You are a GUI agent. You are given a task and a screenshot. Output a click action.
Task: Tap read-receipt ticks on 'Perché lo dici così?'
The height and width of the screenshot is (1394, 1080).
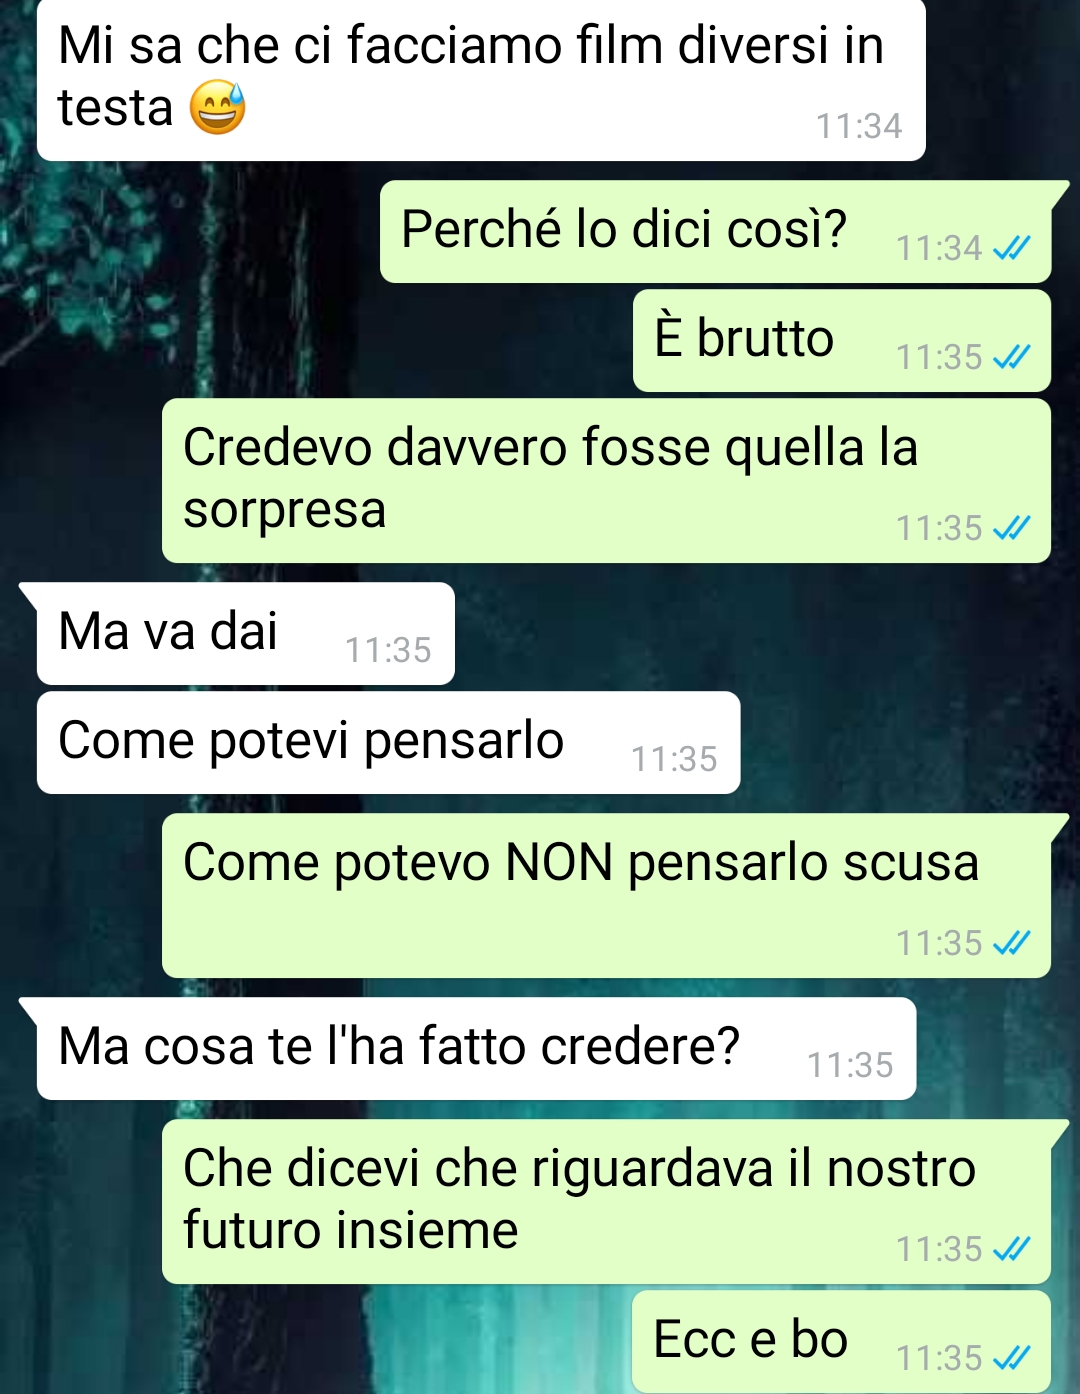[1011, 248]
